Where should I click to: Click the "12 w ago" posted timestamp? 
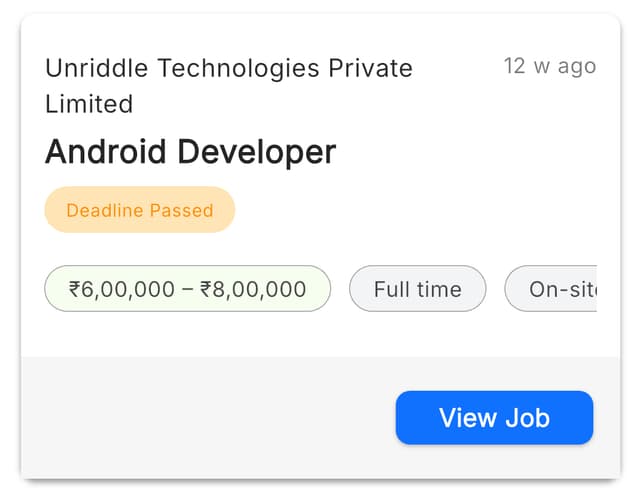(549, 66)
